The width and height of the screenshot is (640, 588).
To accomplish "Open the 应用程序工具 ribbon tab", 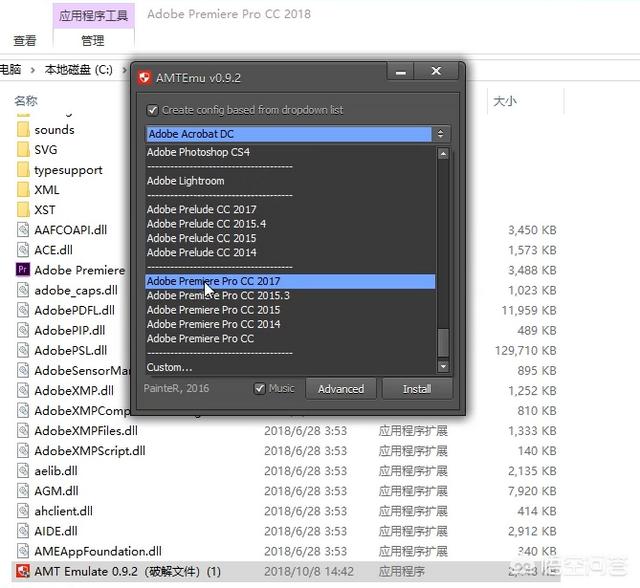I will pos(93,16).
